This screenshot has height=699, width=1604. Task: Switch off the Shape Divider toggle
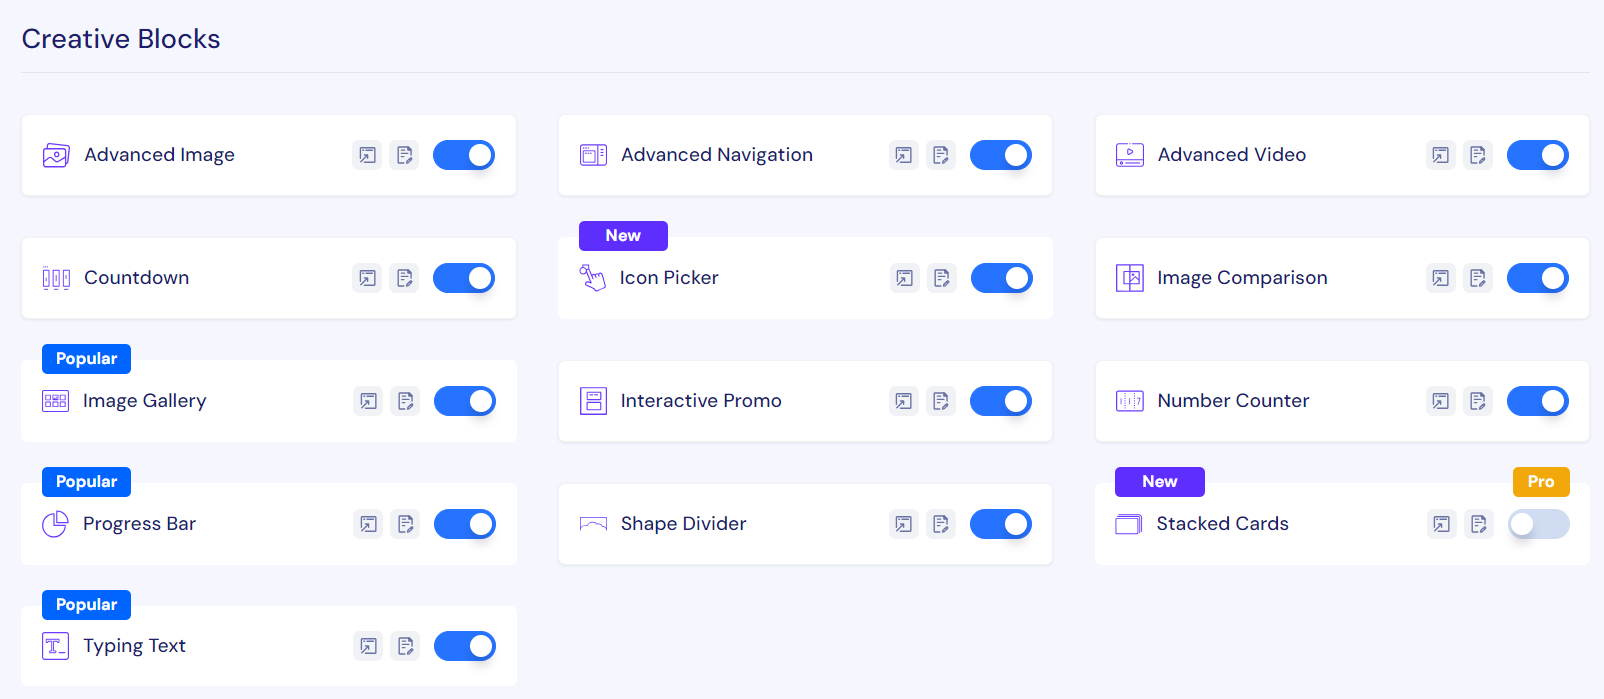coord(1001,524)
